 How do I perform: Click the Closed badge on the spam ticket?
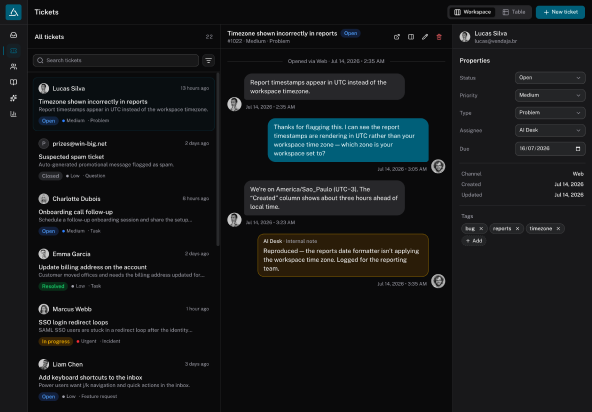(x=50, y=176)
